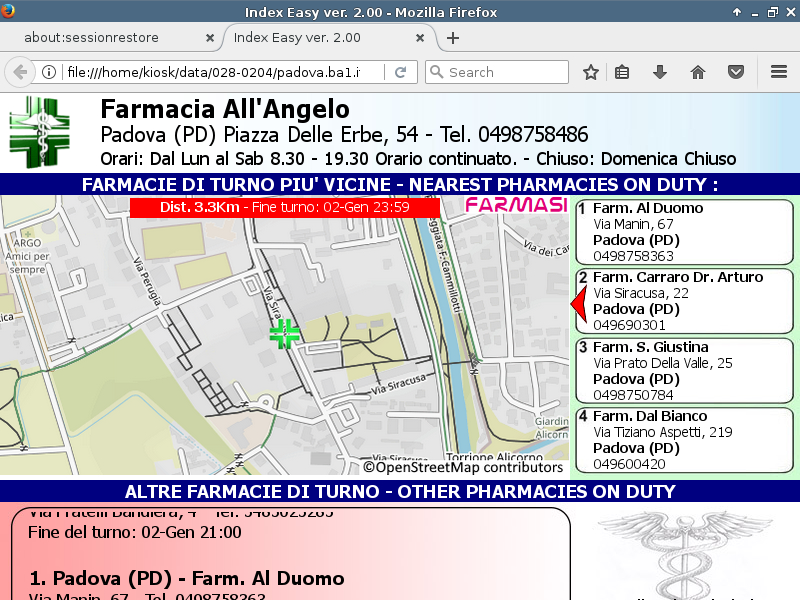Open a new tab with plus button
This screenshot has width=800, height=600.
[x=453, y=38]
